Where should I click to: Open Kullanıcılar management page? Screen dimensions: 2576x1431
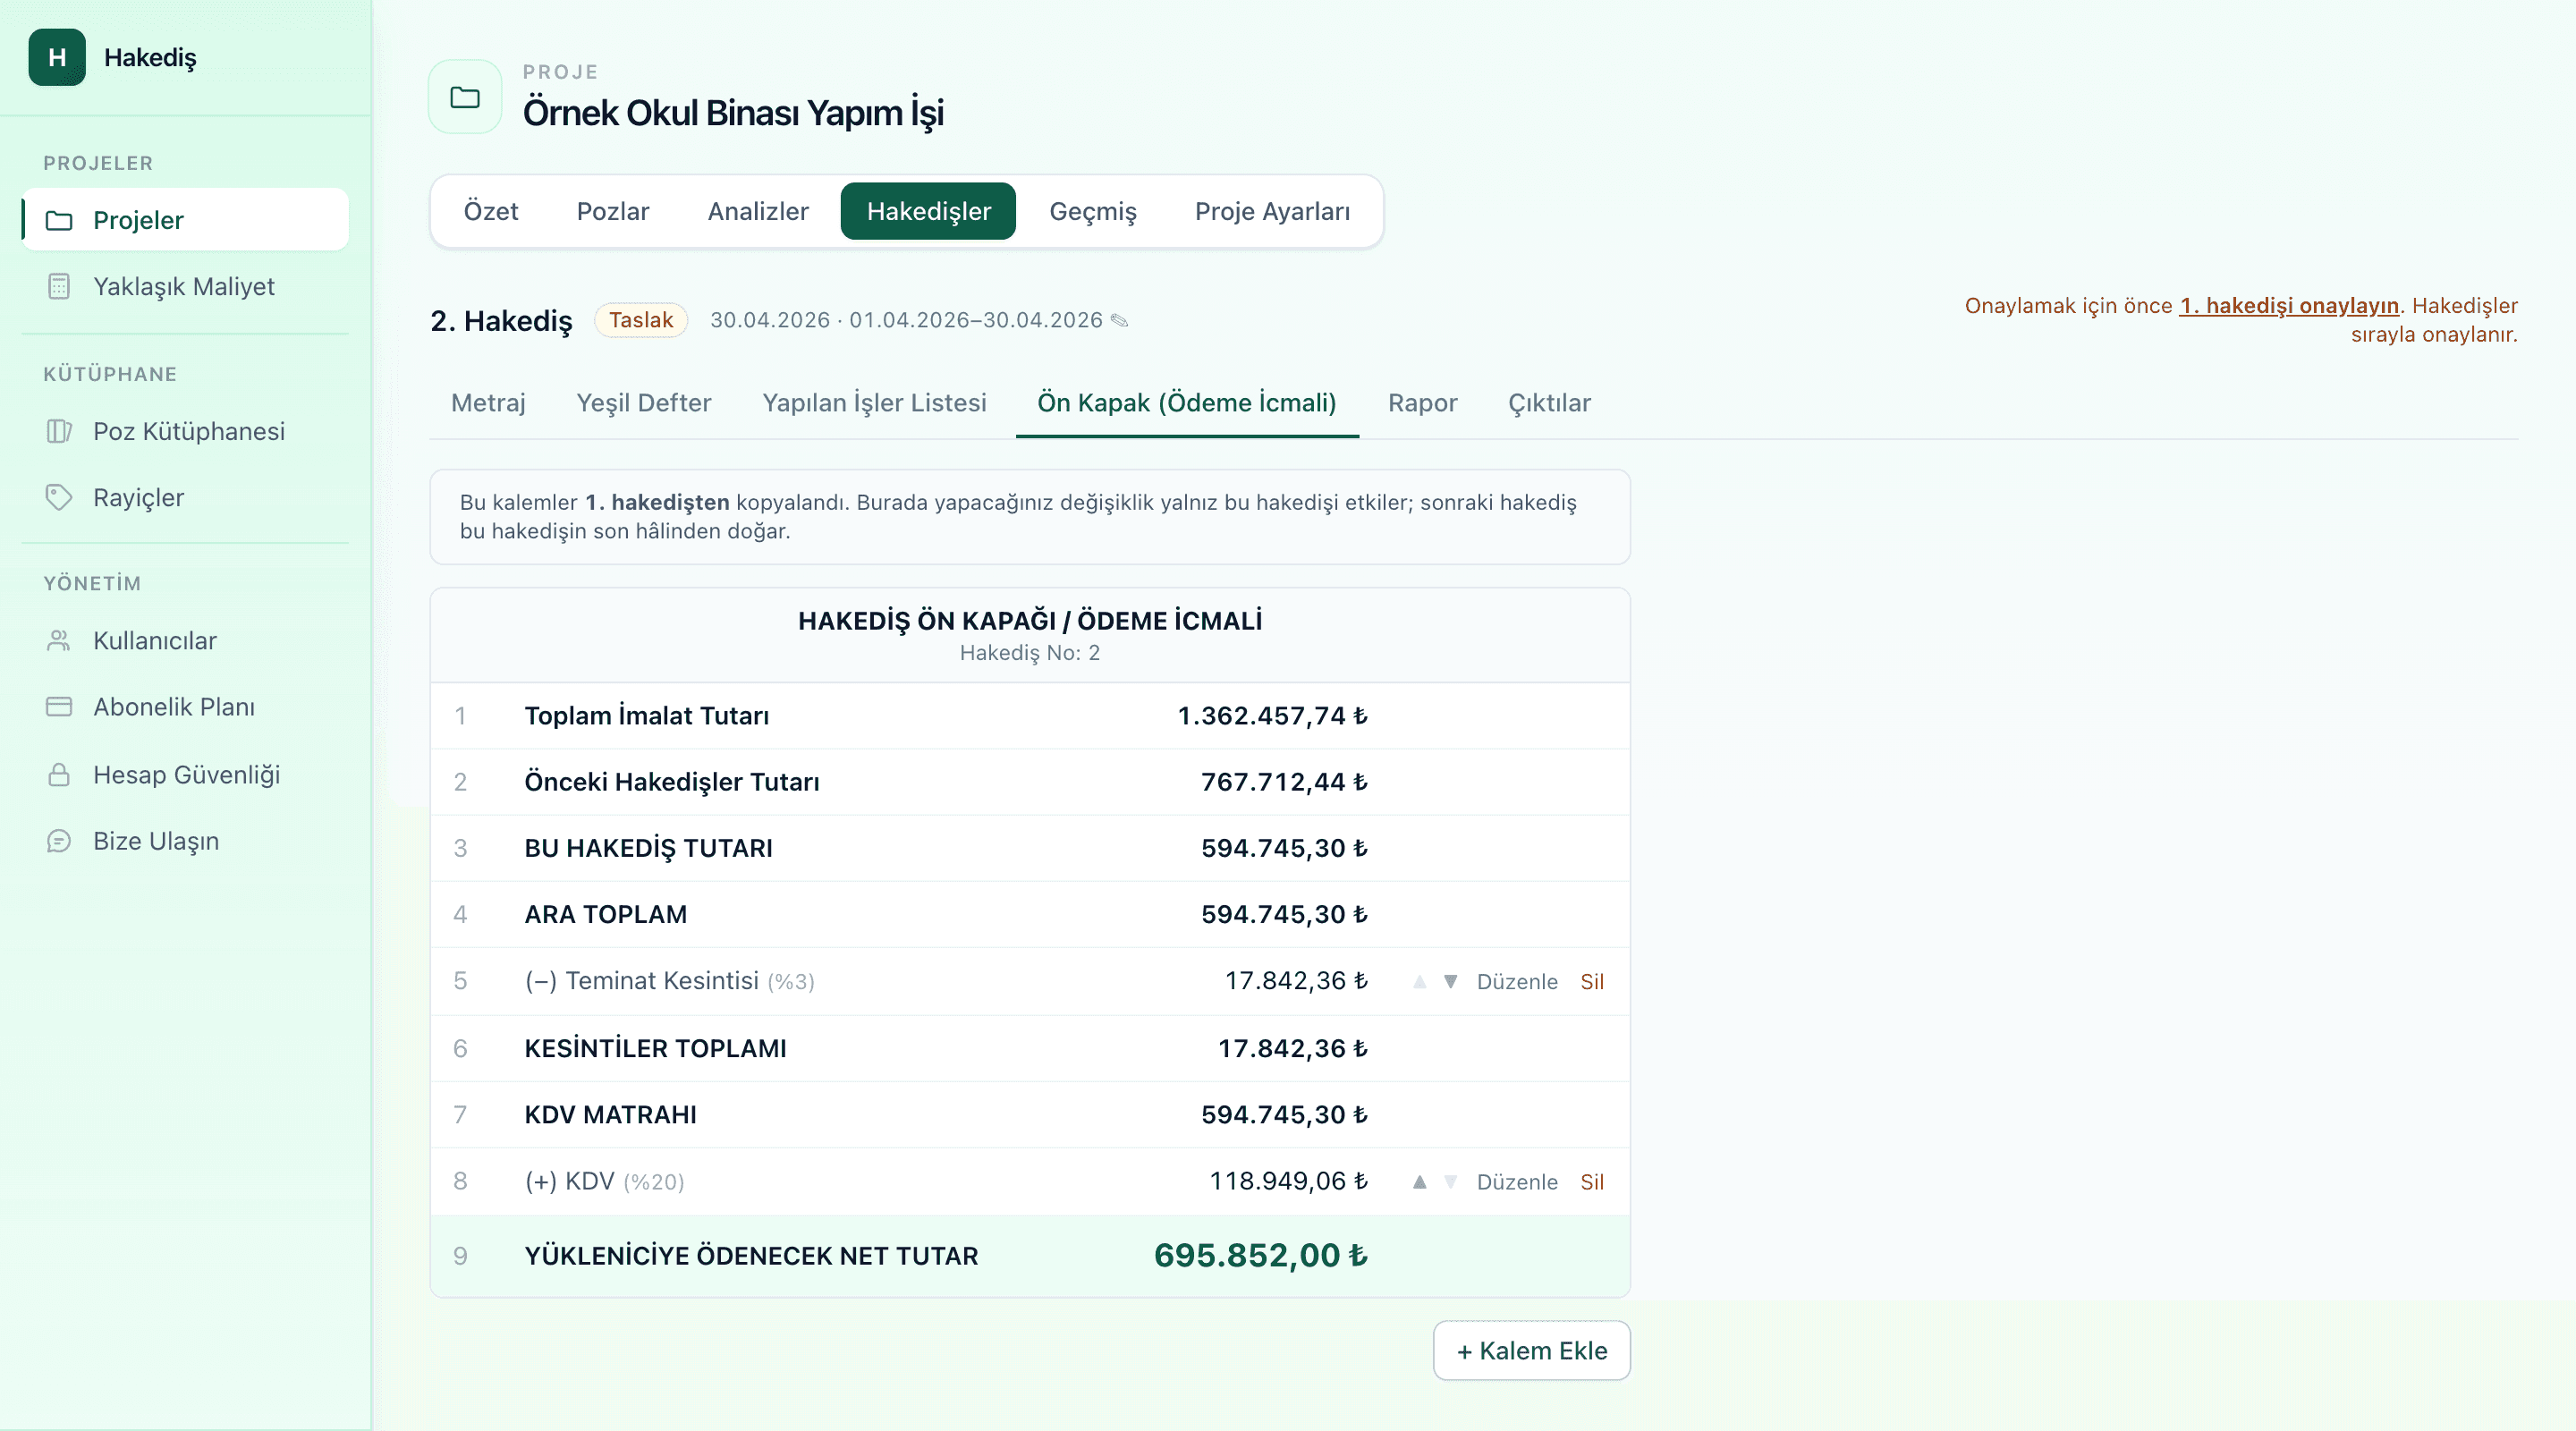point(185,640)
